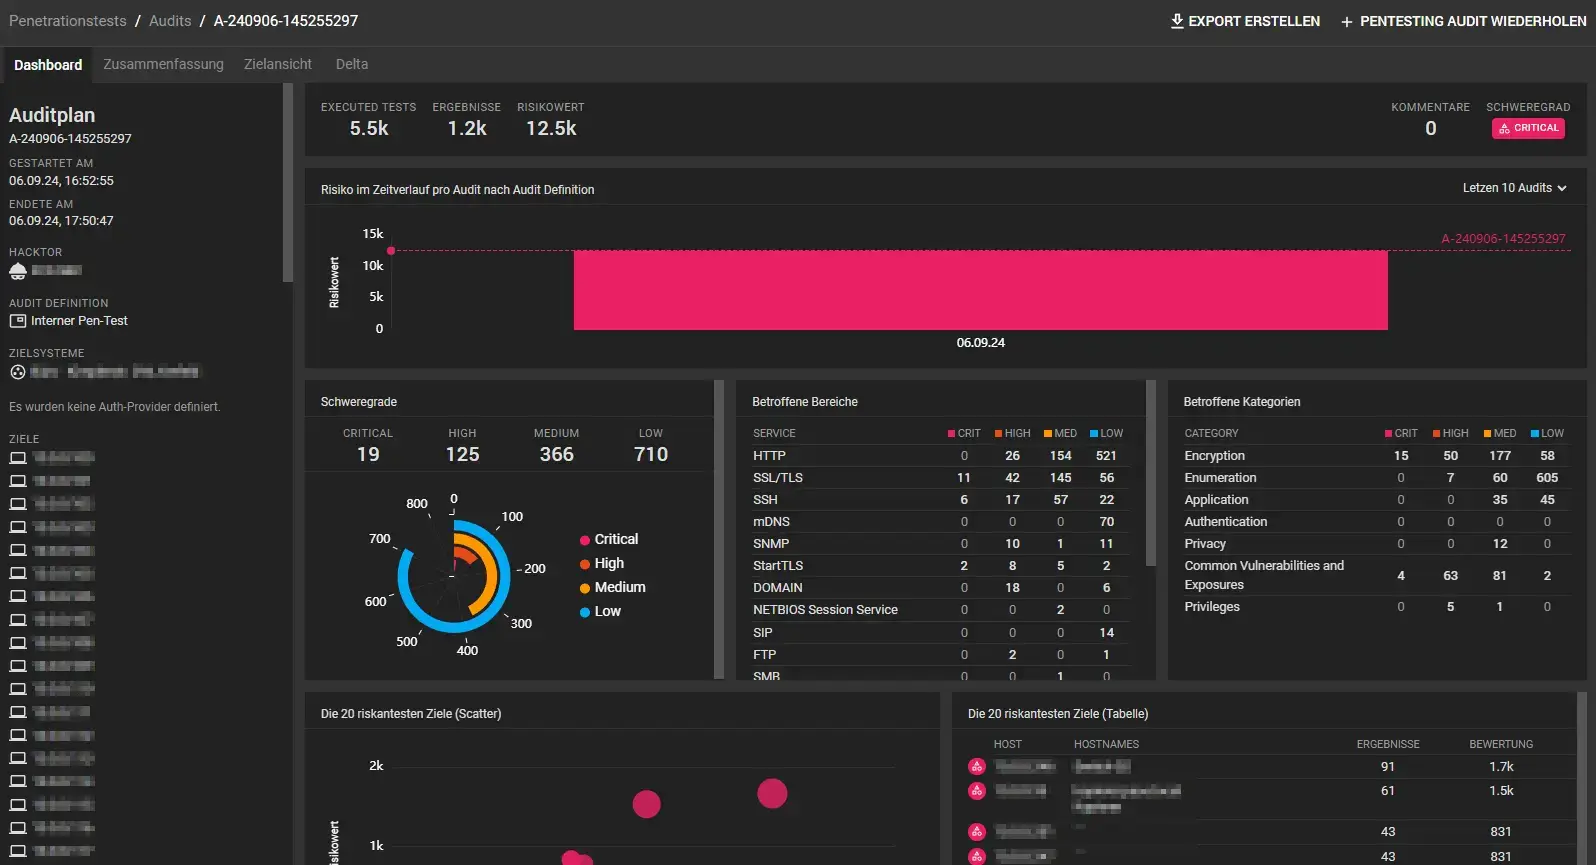Click the fourth laptop icon in Ziele list
The height and width of the screenshot is (865, 1596).
[x=18, y=527]
